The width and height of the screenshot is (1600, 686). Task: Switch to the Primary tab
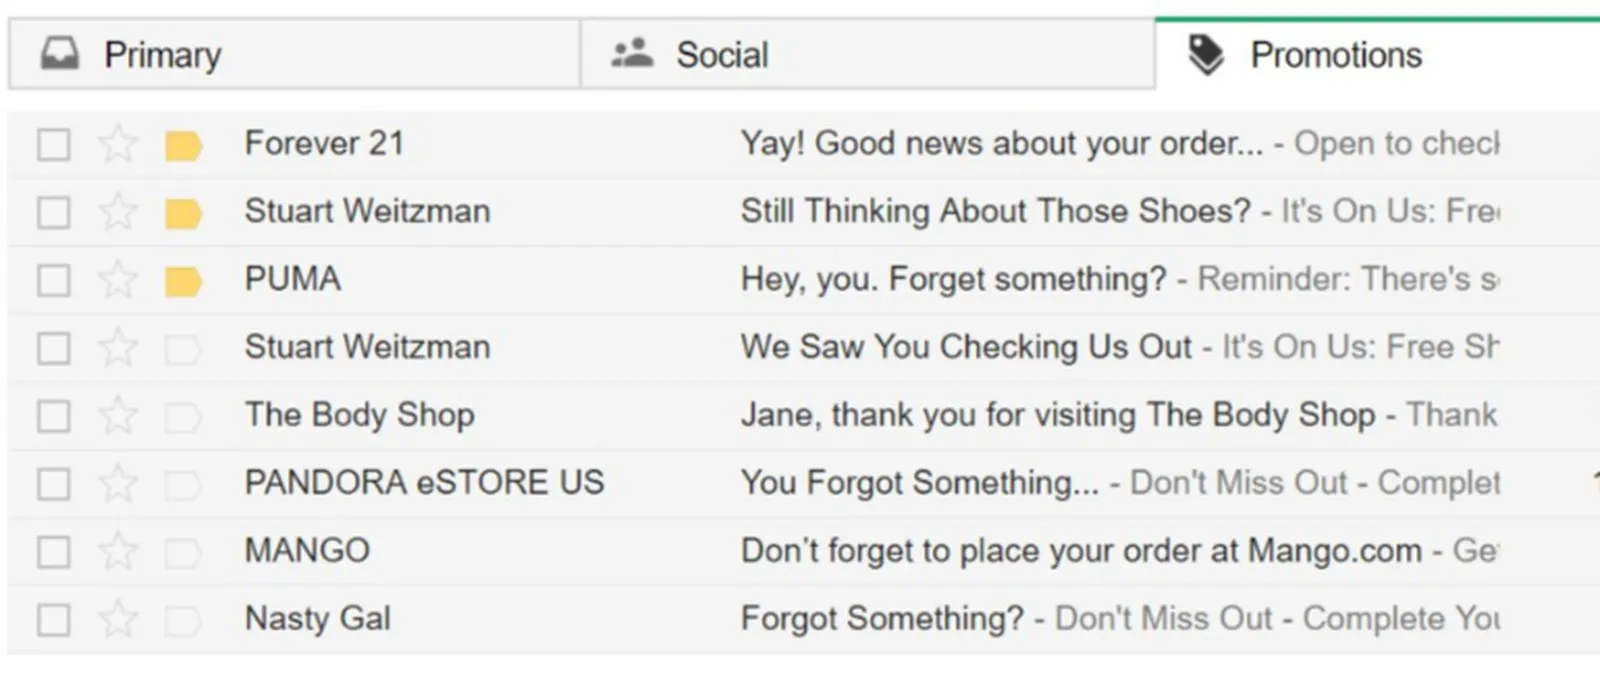point(162,55)
